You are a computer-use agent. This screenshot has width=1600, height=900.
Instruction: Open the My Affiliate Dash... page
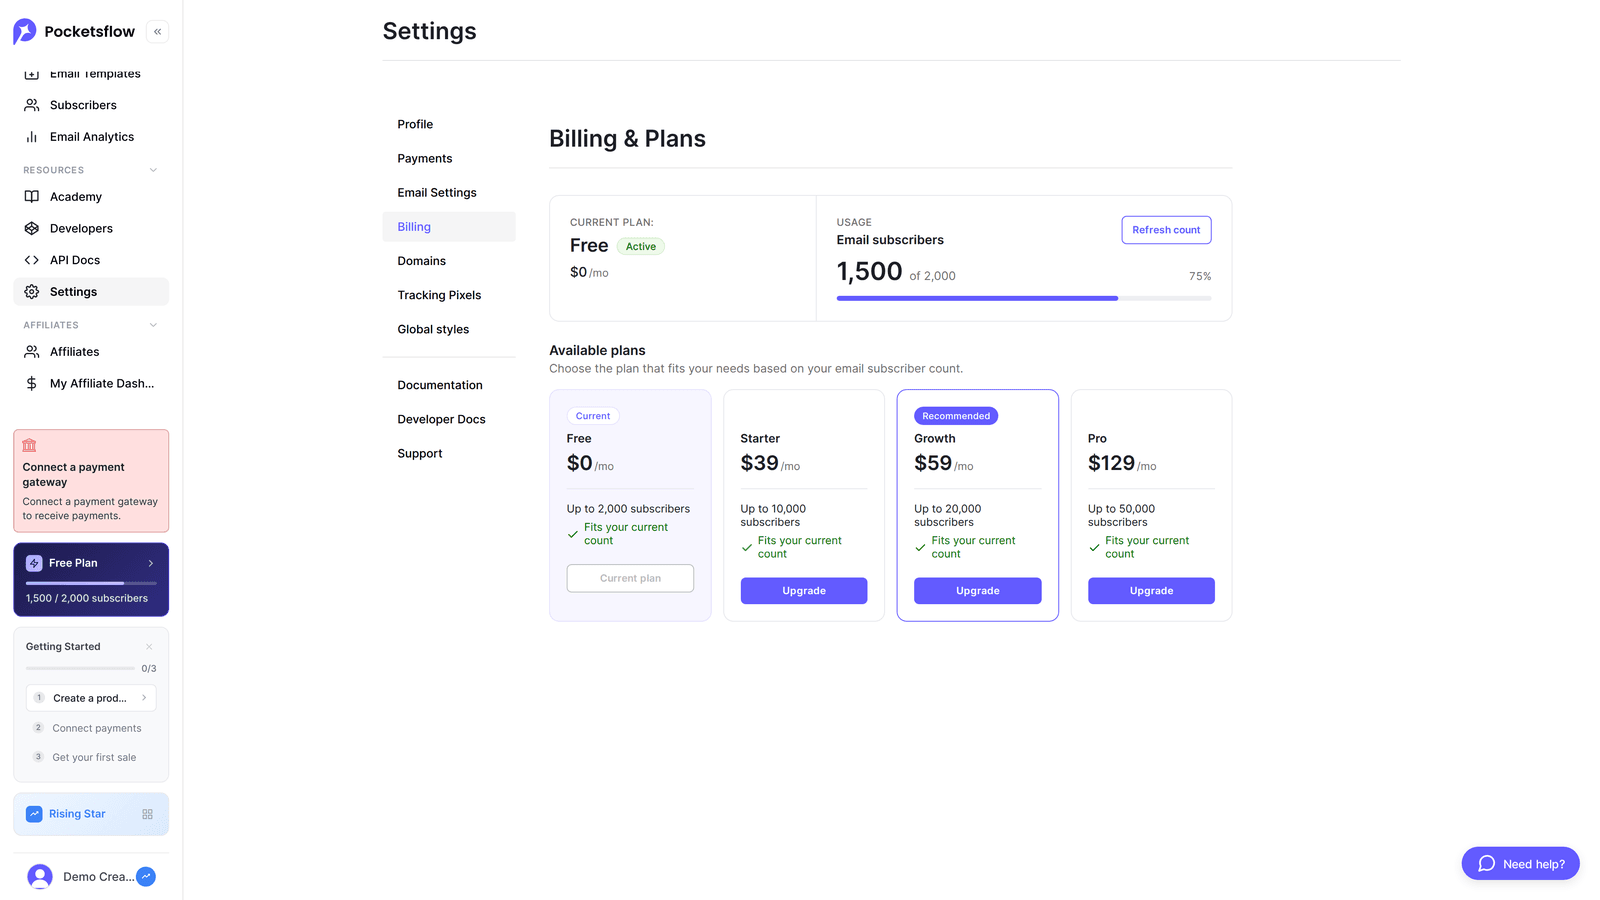[91, 383]
